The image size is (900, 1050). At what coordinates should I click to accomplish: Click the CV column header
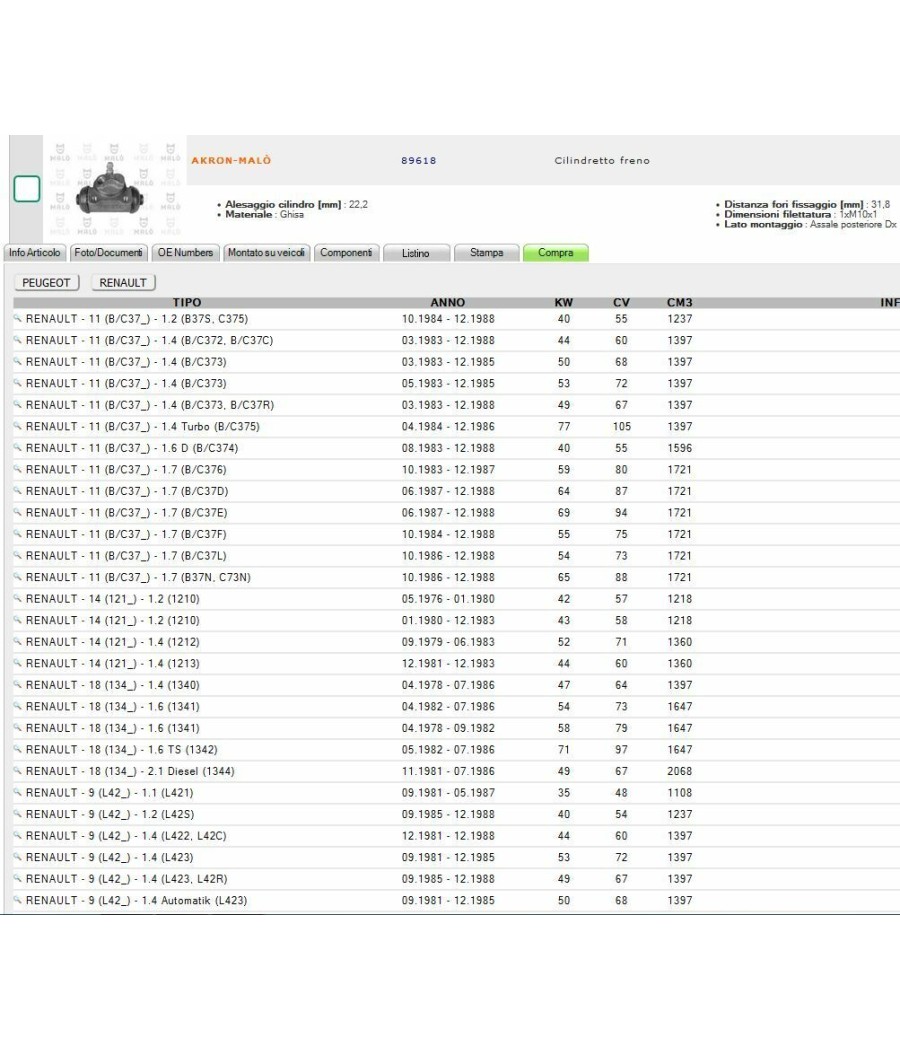coord(621,303)
